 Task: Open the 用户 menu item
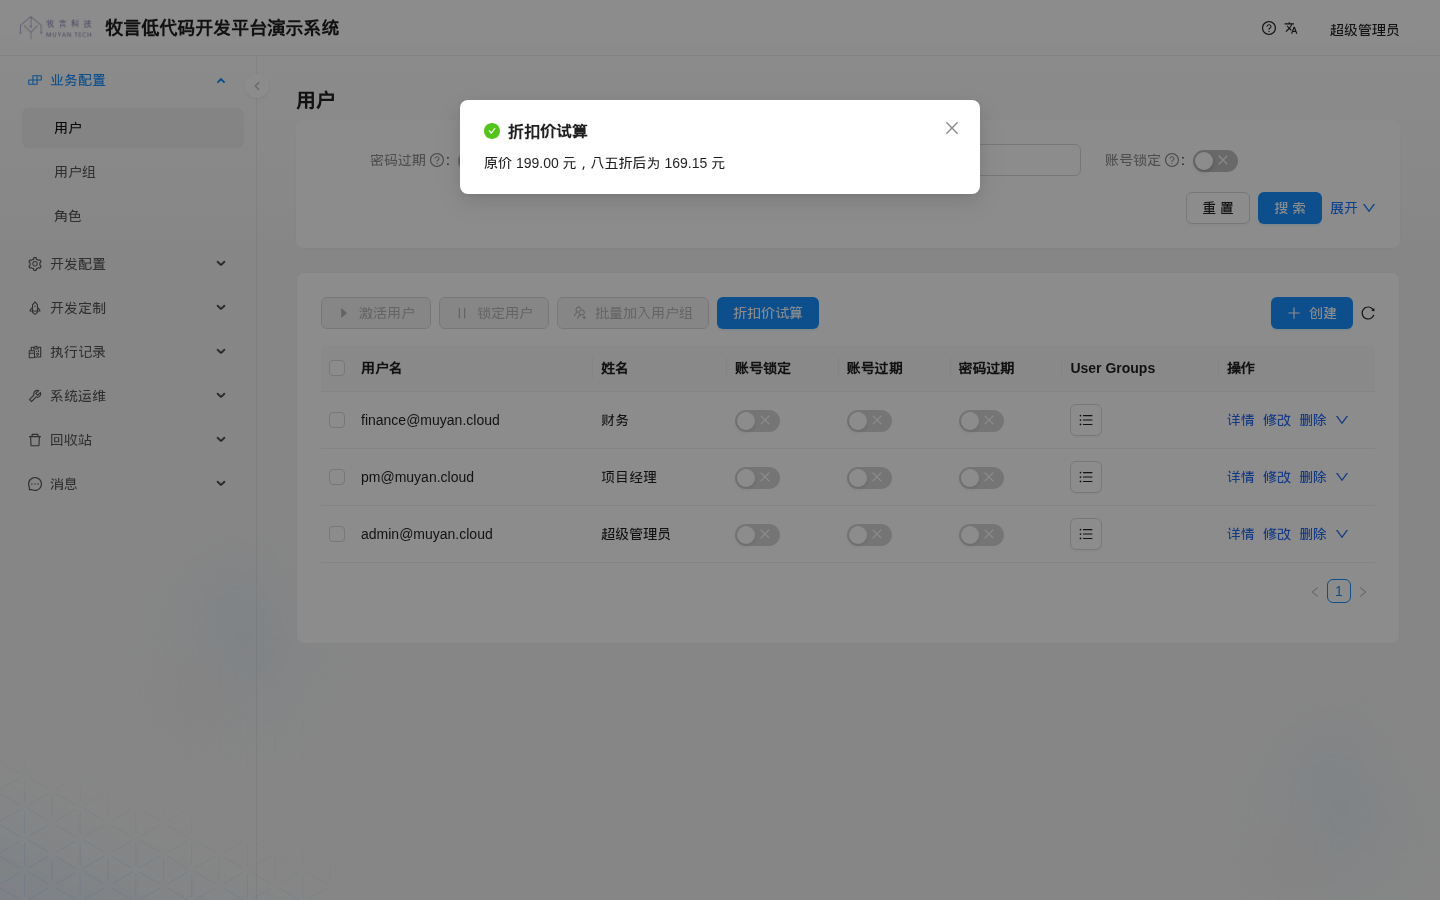click(x=133, y=128)
